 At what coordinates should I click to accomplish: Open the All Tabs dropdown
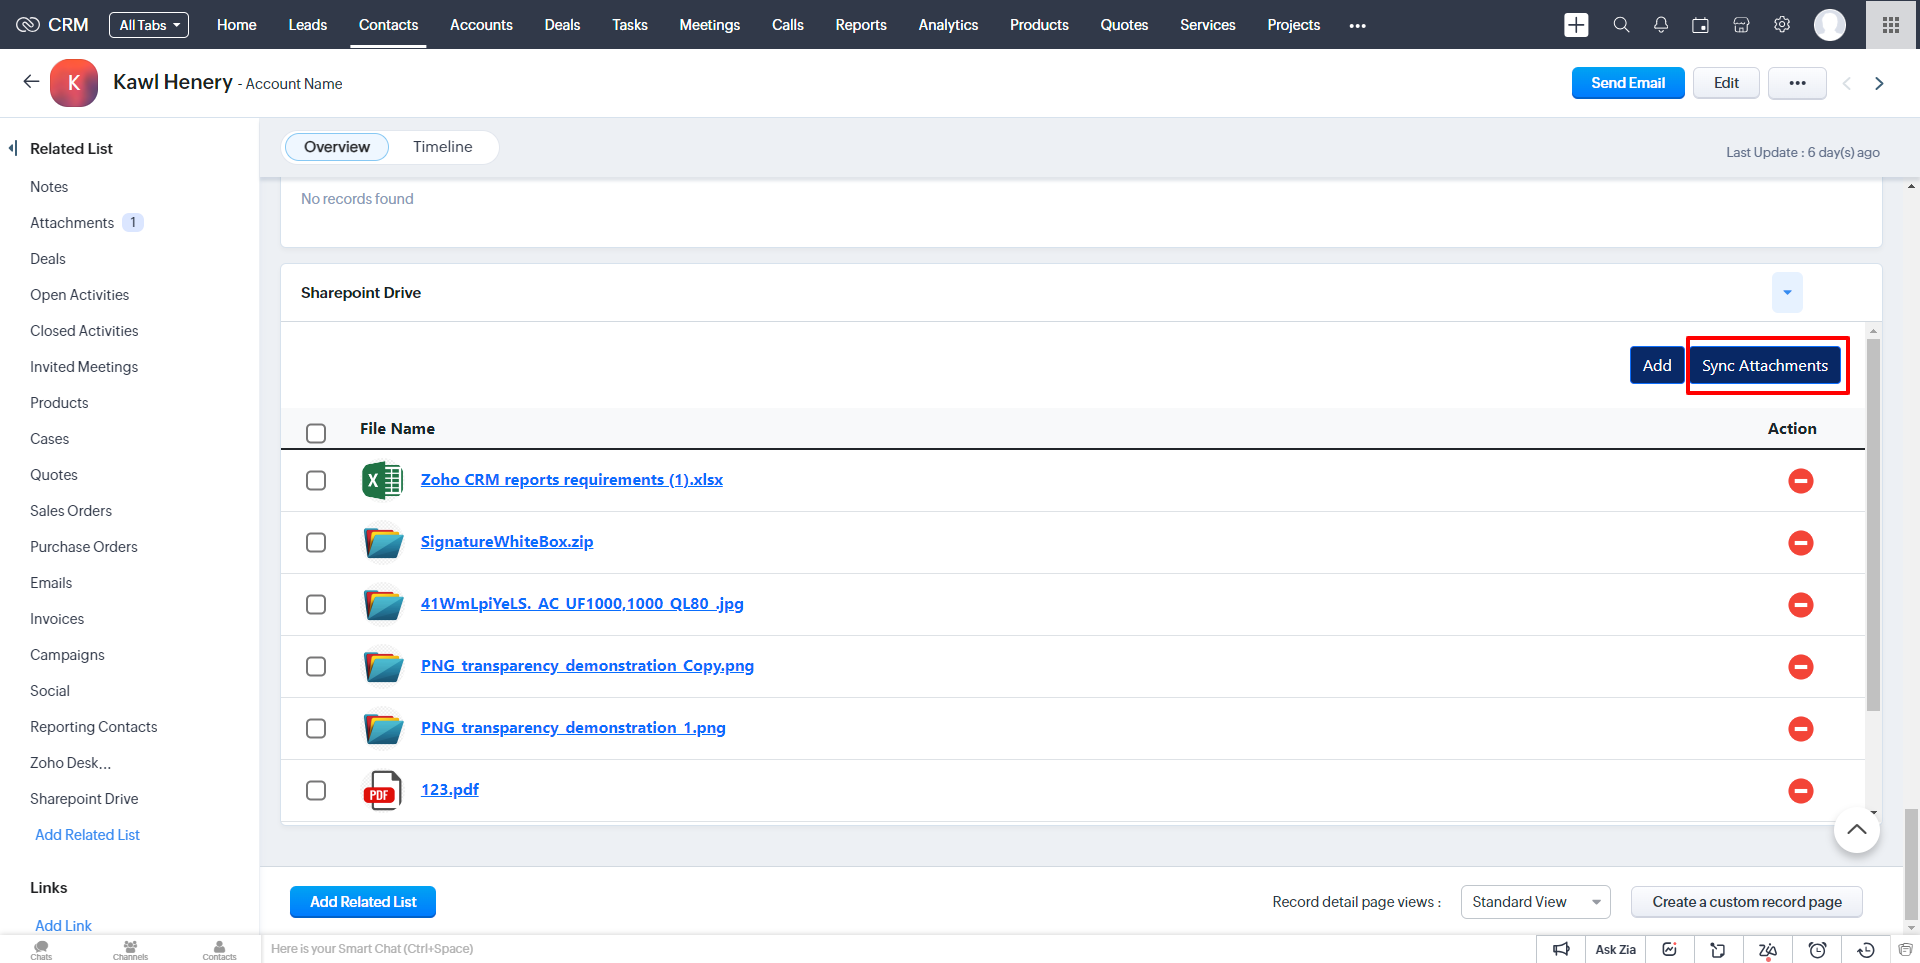(x=149, y=25)
